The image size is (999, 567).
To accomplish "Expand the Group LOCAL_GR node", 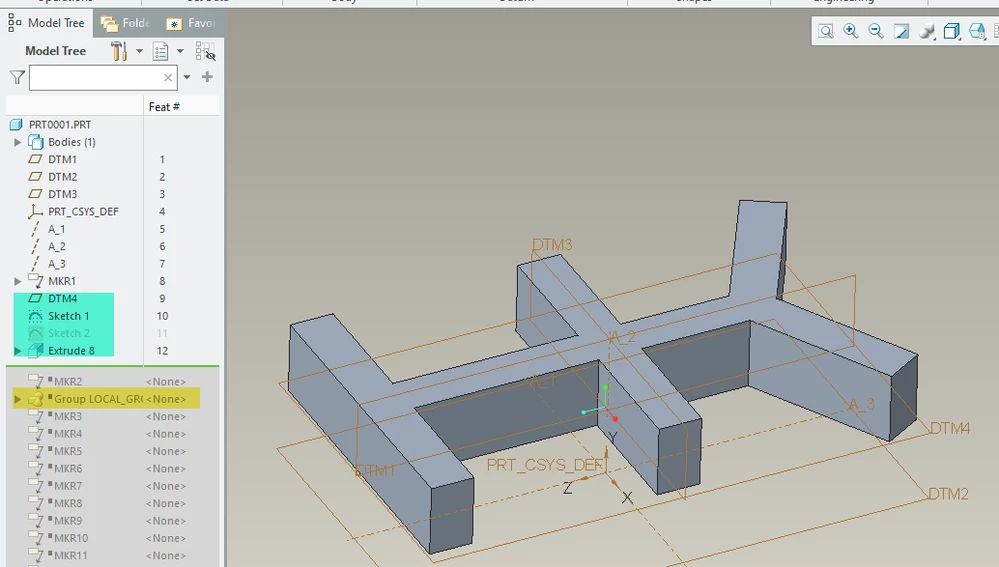I will tap(17, 399).
